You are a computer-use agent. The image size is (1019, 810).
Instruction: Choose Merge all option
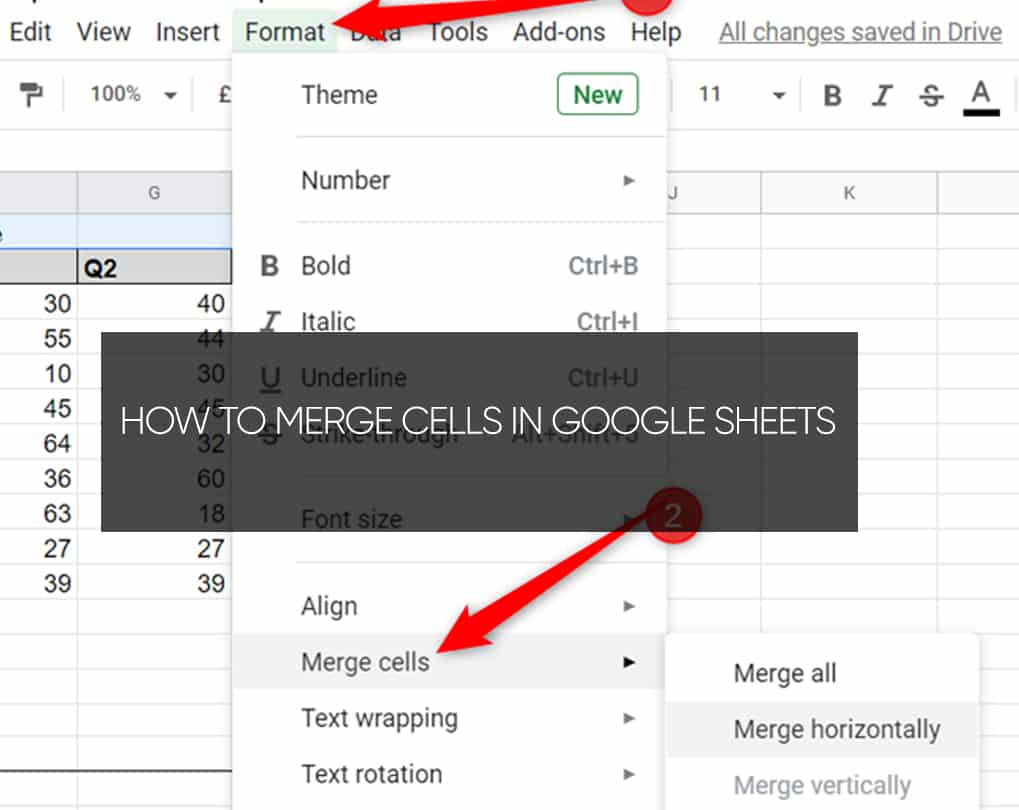coord(821,673)
